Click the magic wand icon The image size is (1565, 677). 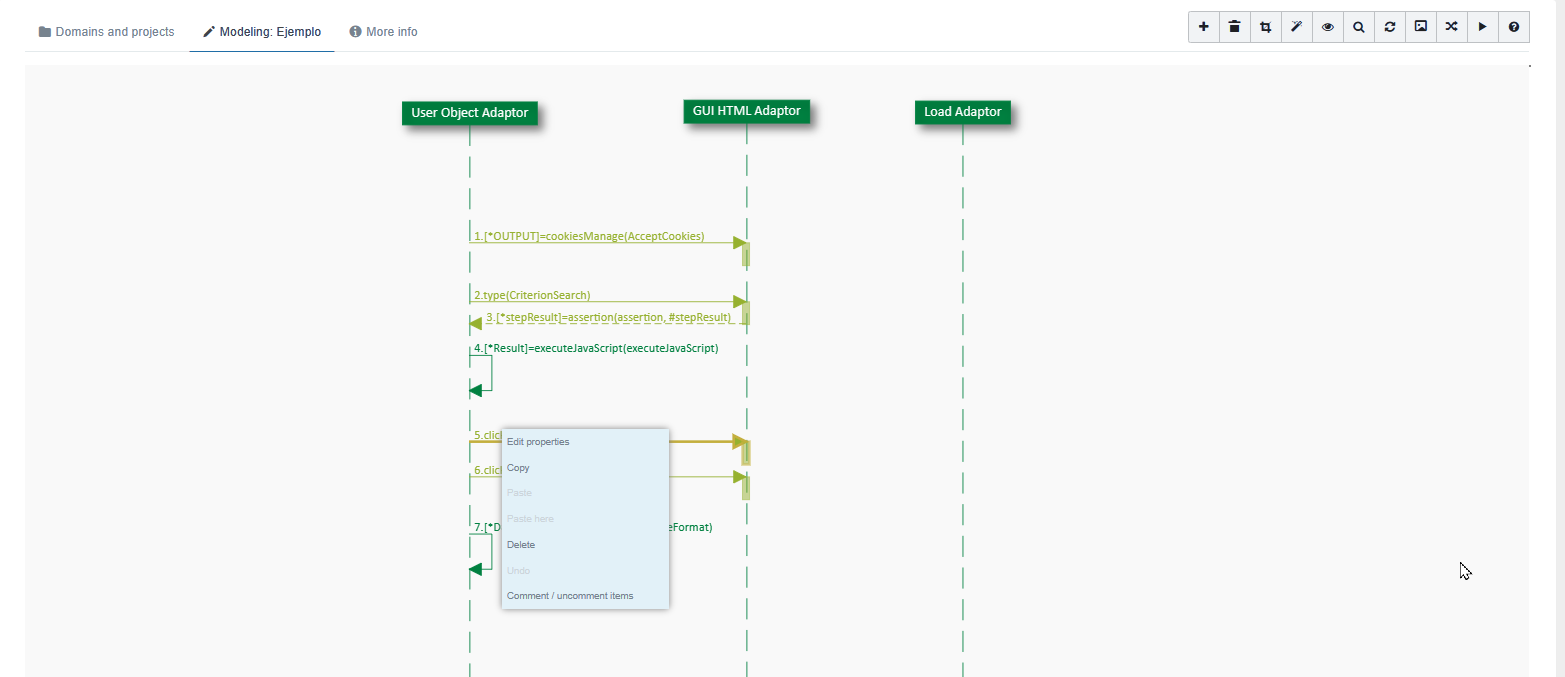[x=1296, y=27]
